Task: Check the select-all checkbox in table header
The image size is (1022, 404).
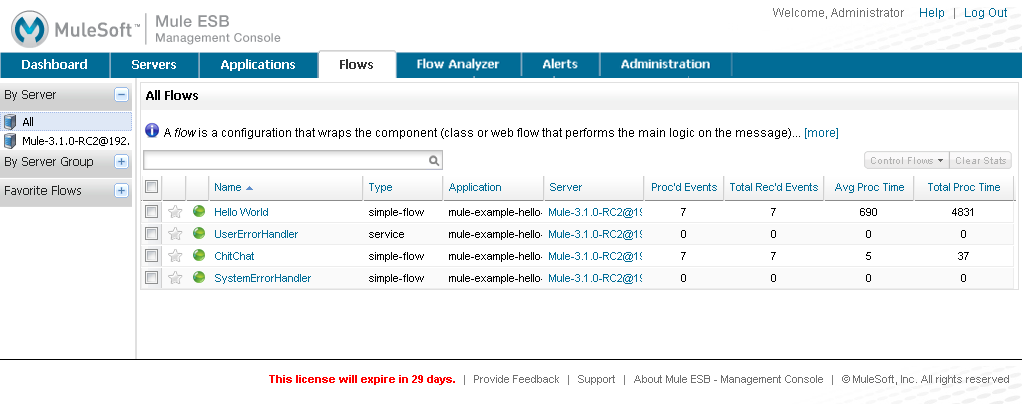Action: pos(151,187)
